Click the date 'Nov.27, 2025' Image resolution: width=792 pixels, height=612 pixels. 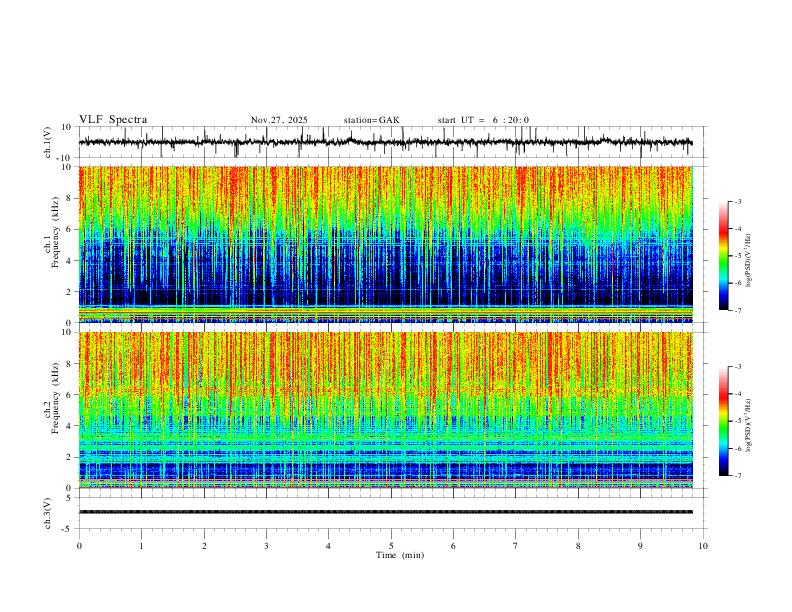coord(279,120)
